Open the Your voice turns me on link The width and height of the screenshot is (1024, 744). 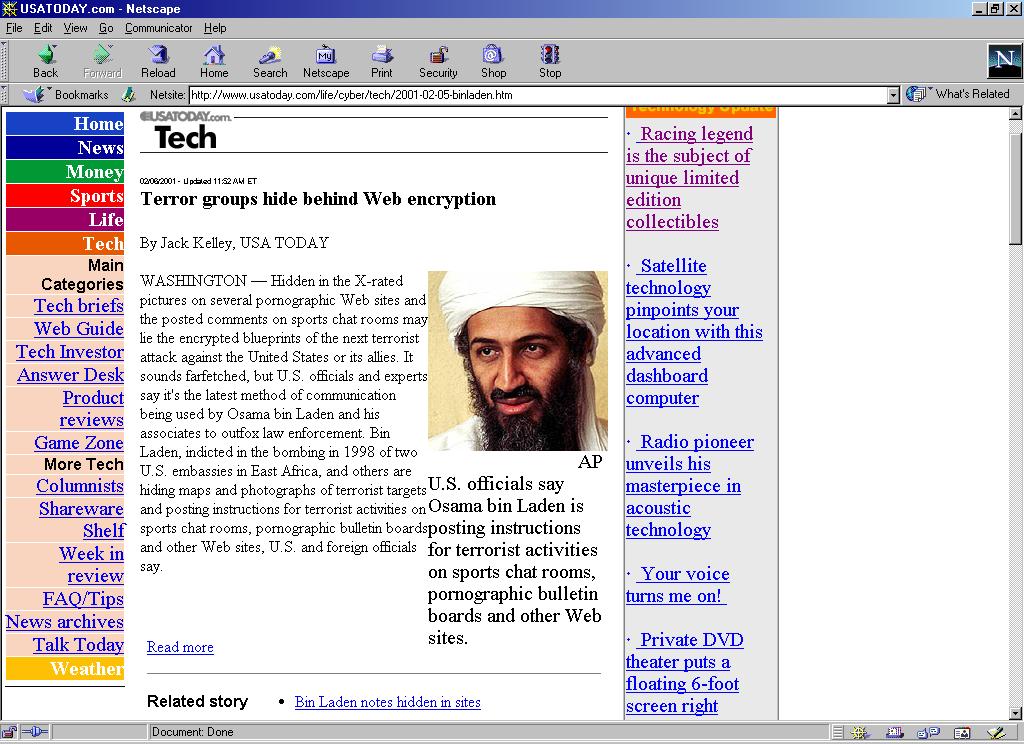pos(677,585)
